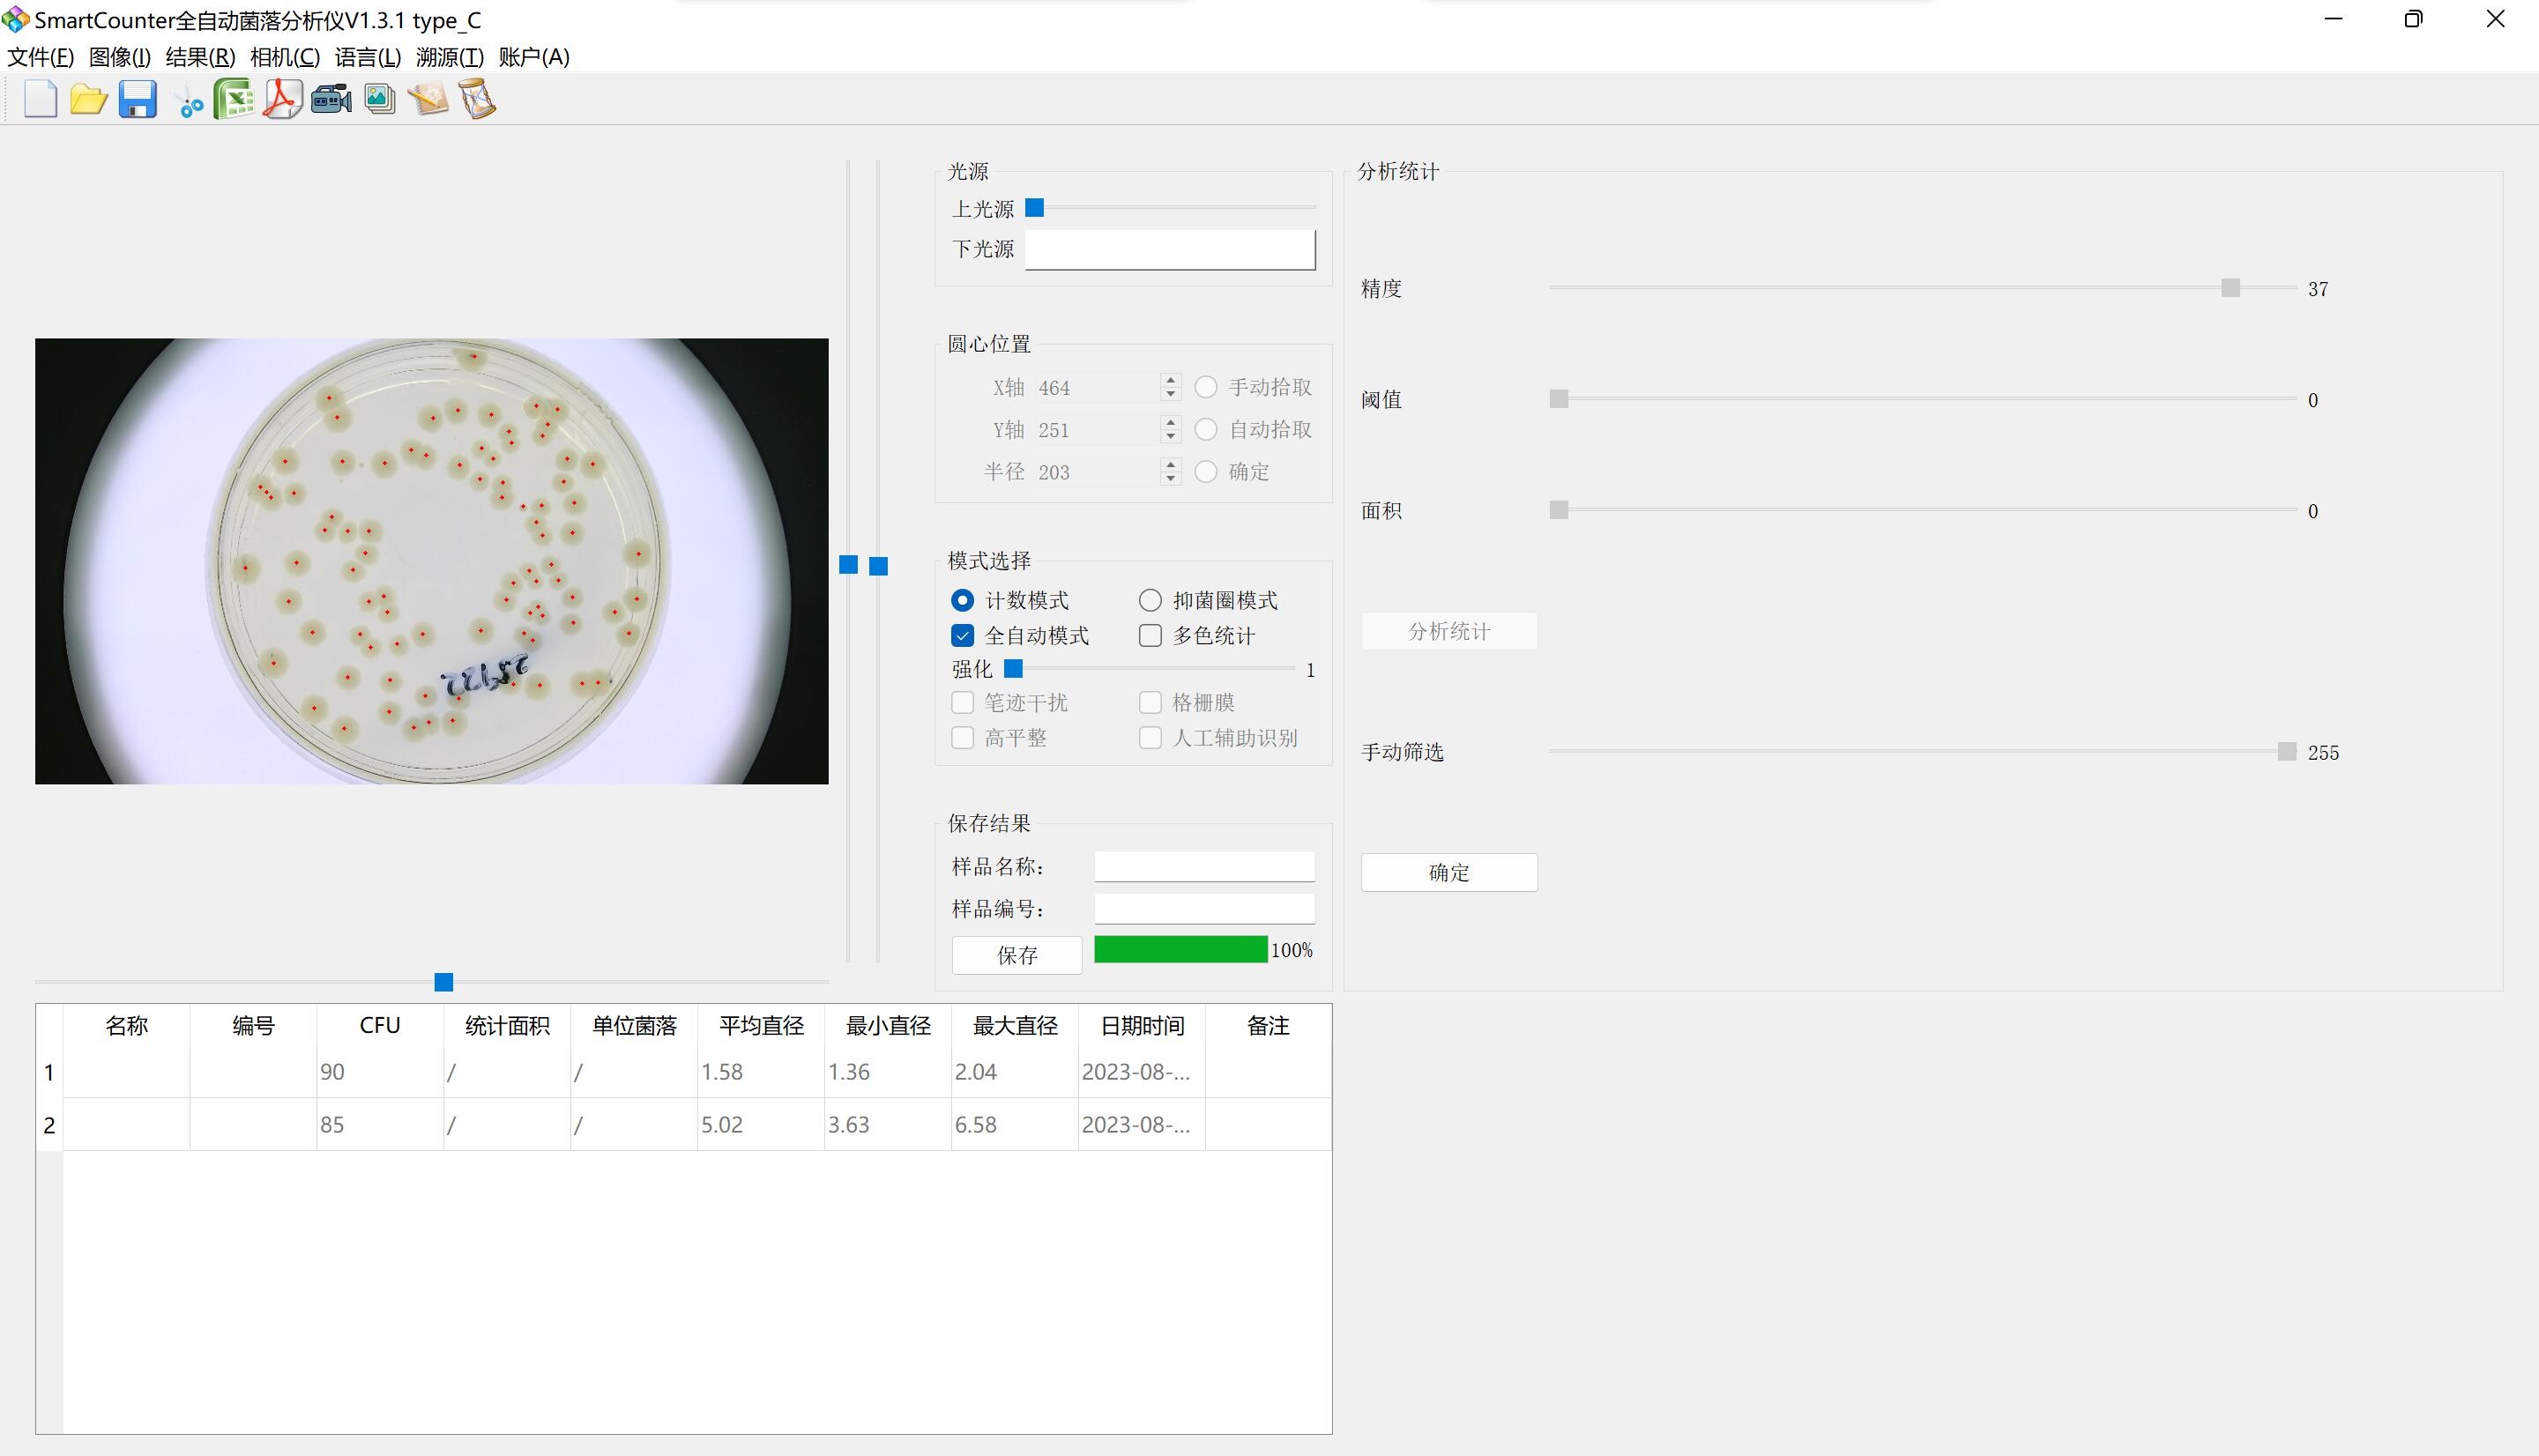
Task: Open the 相机(C) menu
Action: tap(285, 57)
